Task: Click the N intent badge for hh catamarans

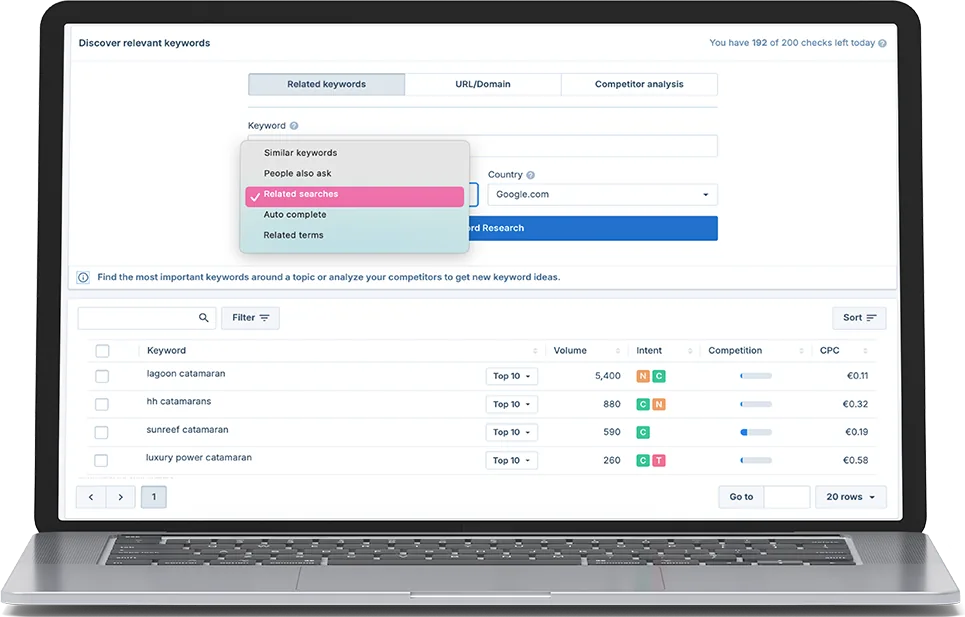Action: 659,404
